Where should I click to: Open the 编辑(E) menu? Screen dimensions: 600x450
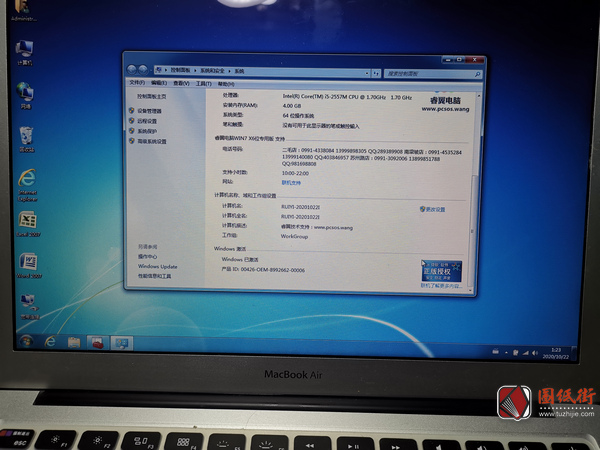coord(159,83)
